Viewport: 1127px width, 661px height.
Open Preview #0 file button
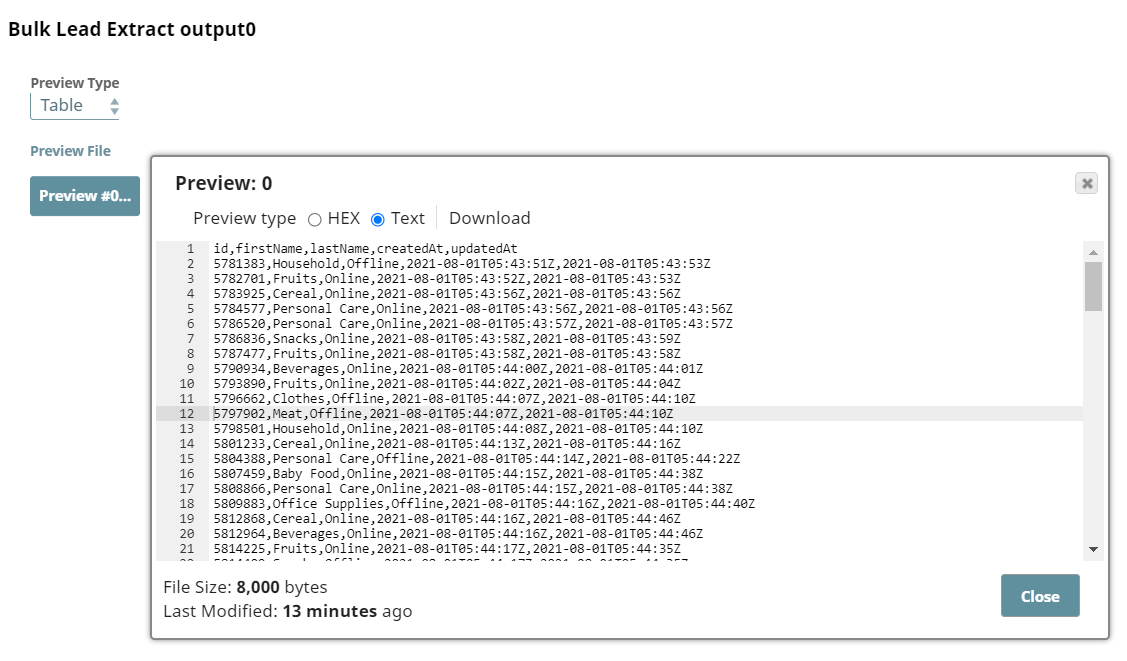(85, 196)
